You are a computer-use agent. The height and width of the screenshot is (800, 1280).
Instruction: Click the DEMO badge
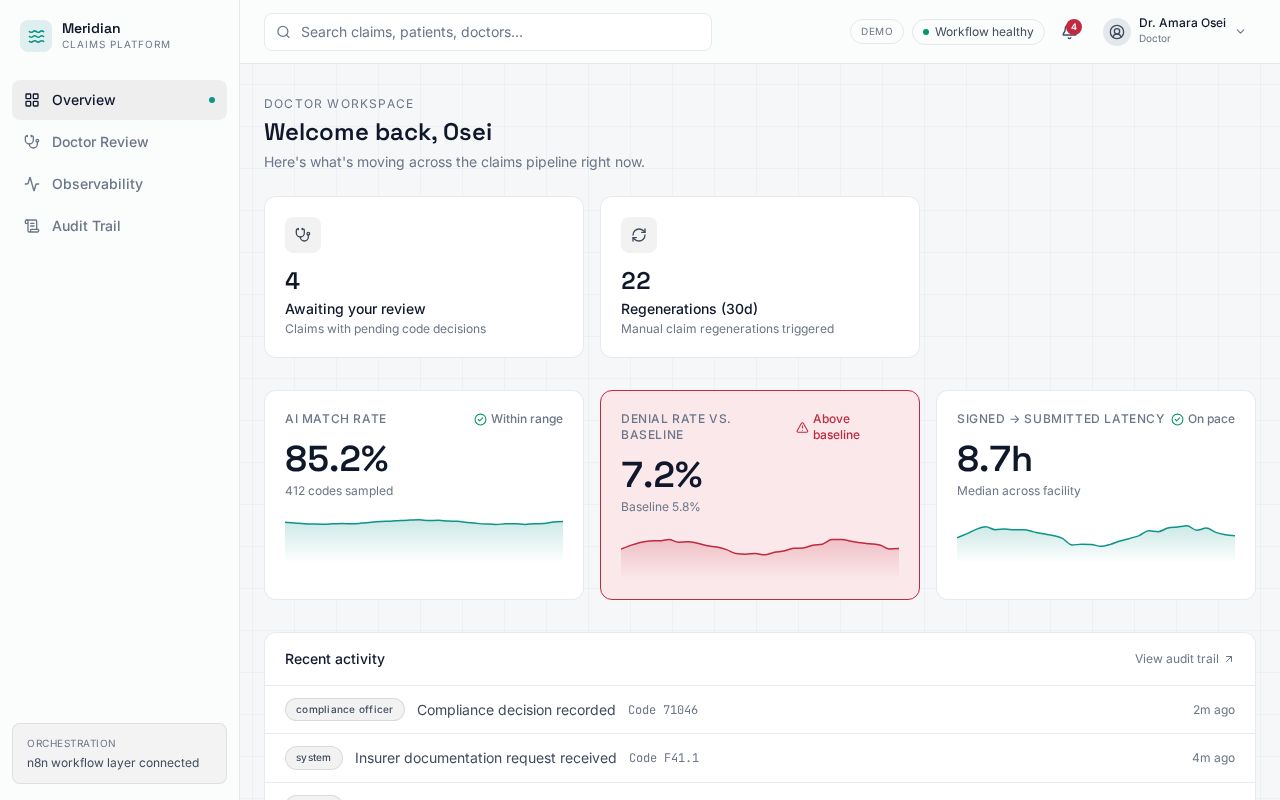click(877, 32)
